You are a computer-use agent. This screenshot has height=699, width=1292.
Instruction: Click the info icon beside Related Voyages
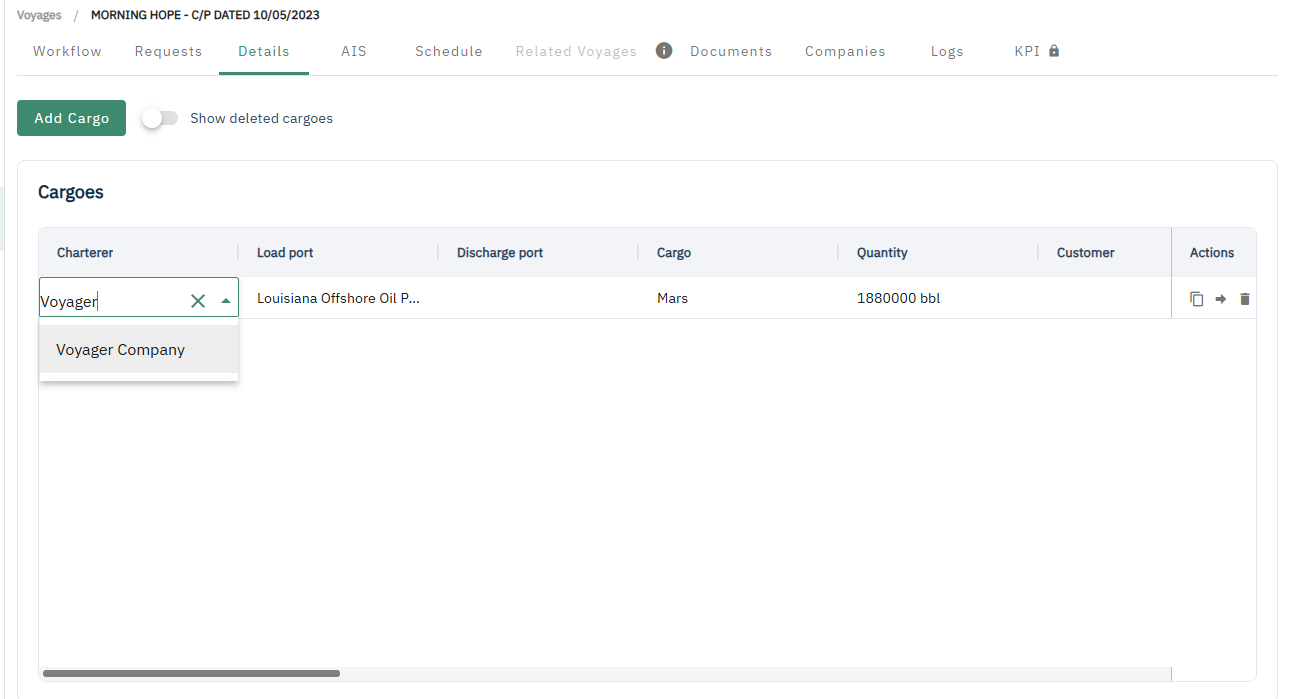pyautogui.click(x=664, y=51)
